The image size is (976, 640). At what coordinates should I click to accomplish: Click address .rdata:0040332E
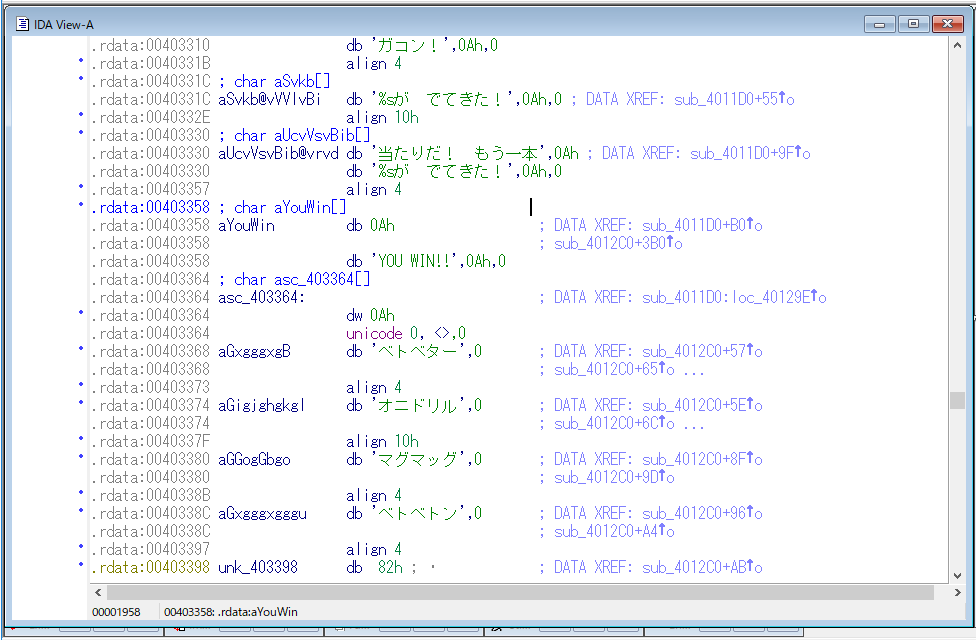point(151,117)
